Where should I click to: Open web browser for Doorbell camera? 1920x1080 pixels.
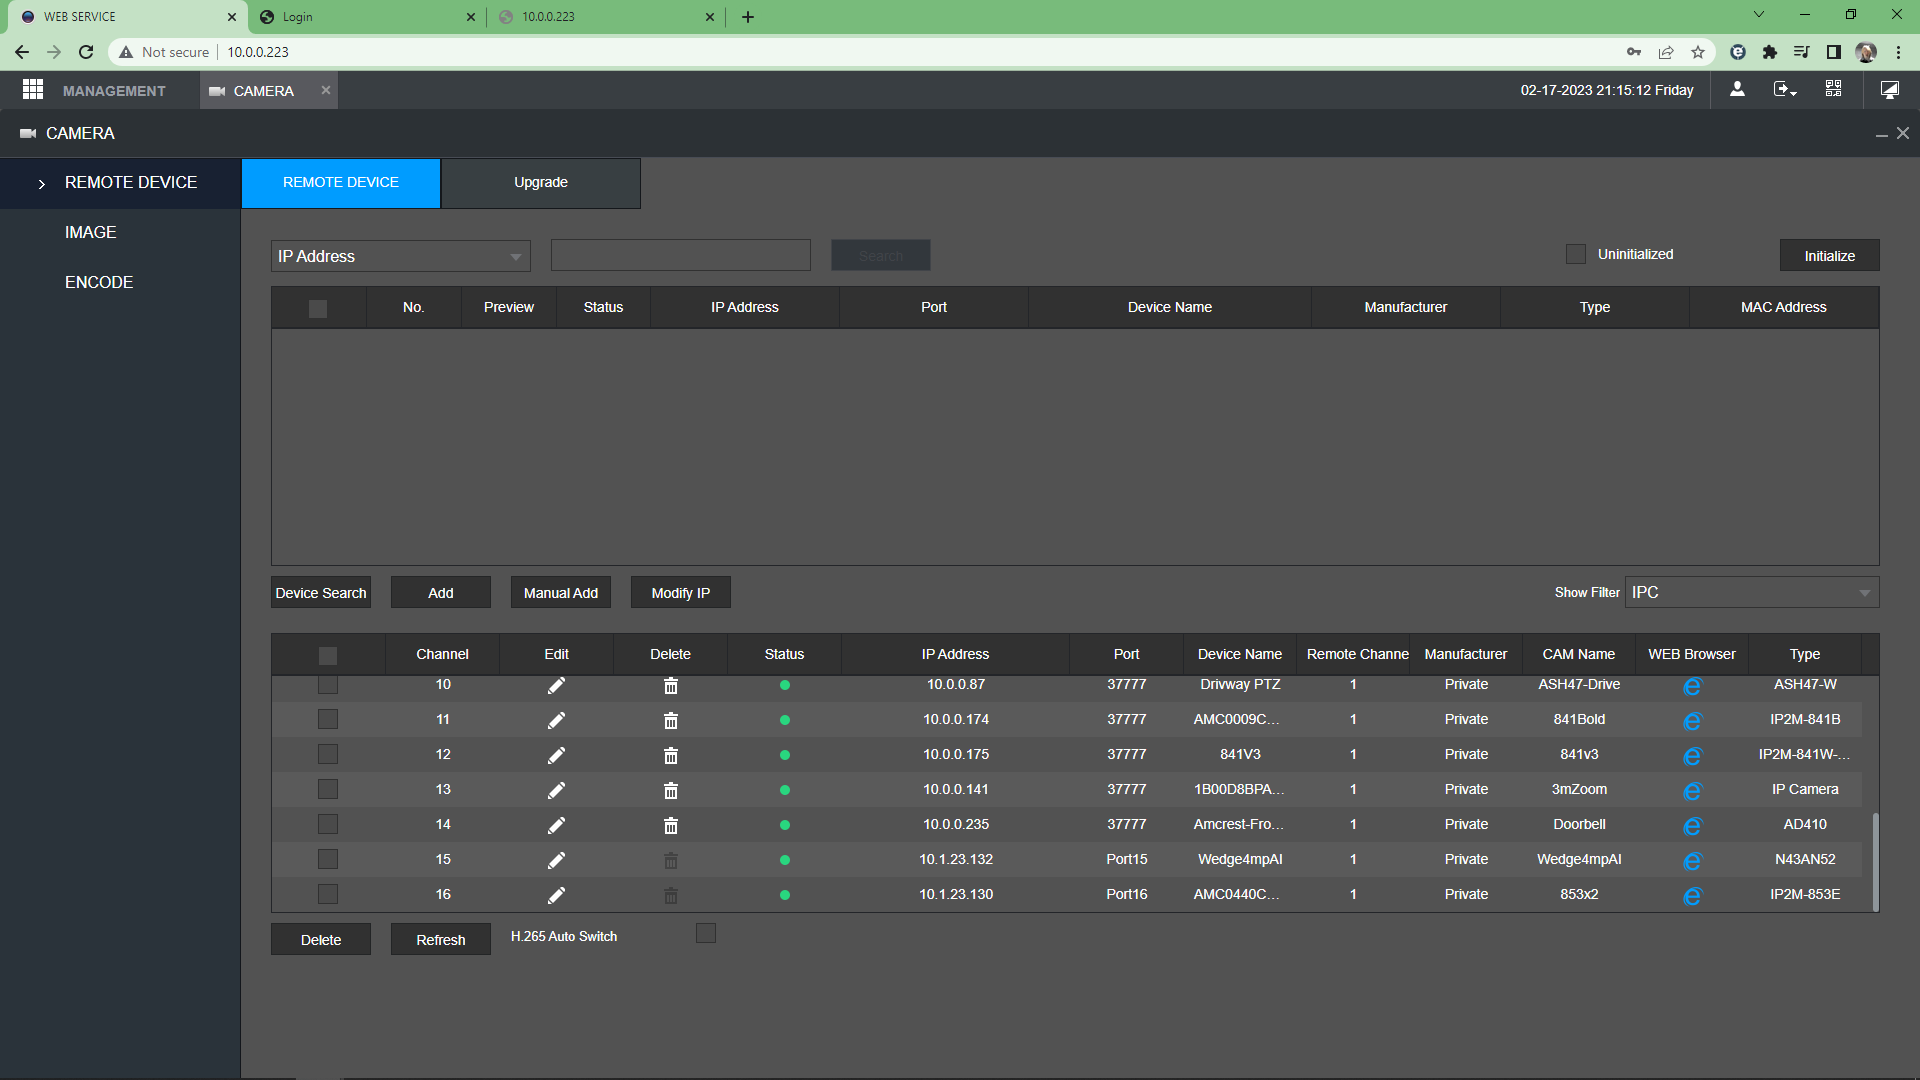[x=1692, y=826]
